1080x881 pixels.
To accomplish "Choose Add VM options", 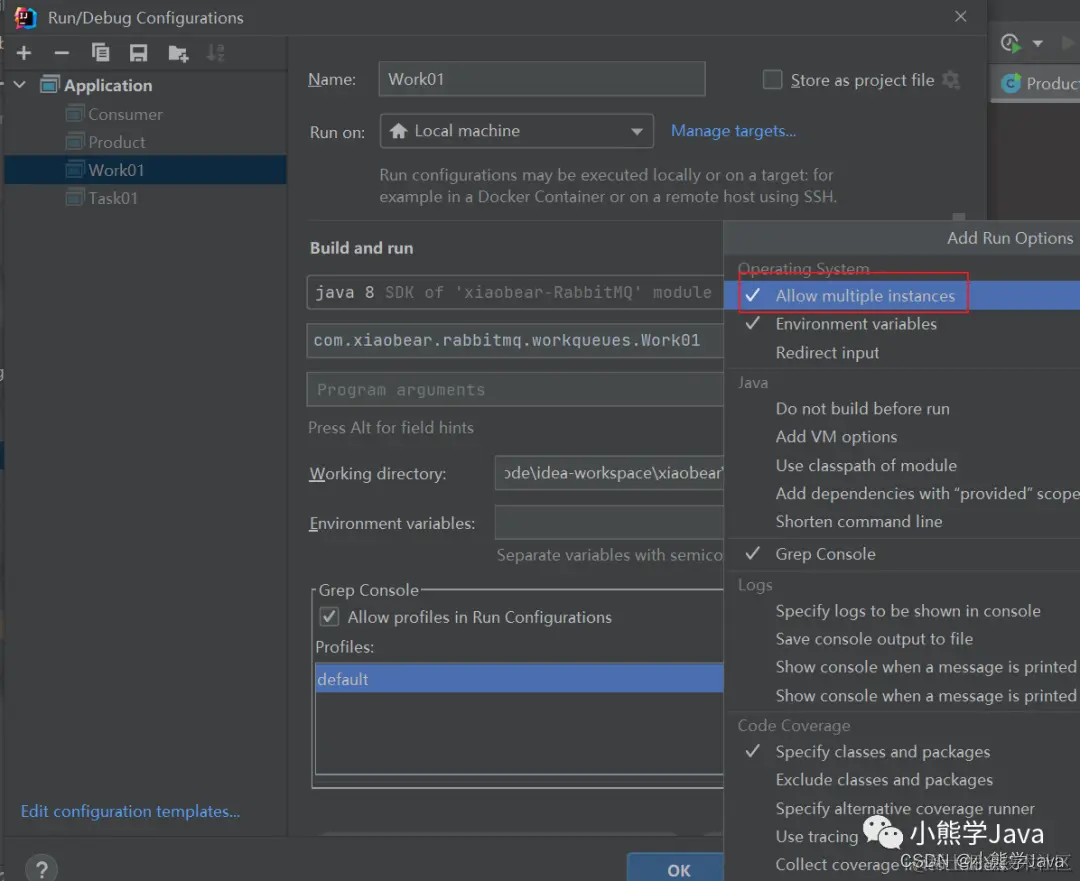I will click(902, 437).
